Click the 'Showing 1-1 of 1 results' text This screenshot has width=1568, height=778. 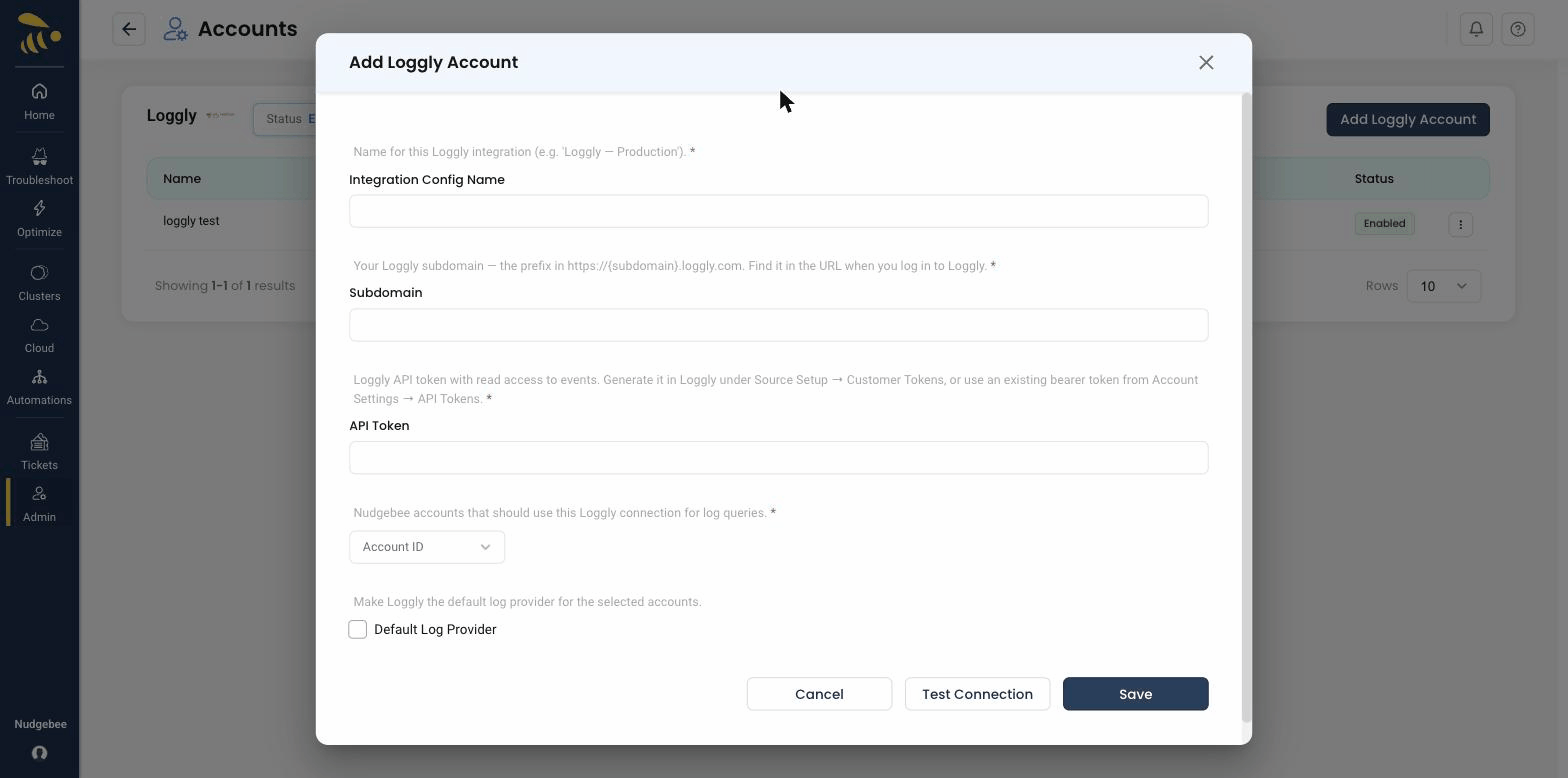coord(225,286)
